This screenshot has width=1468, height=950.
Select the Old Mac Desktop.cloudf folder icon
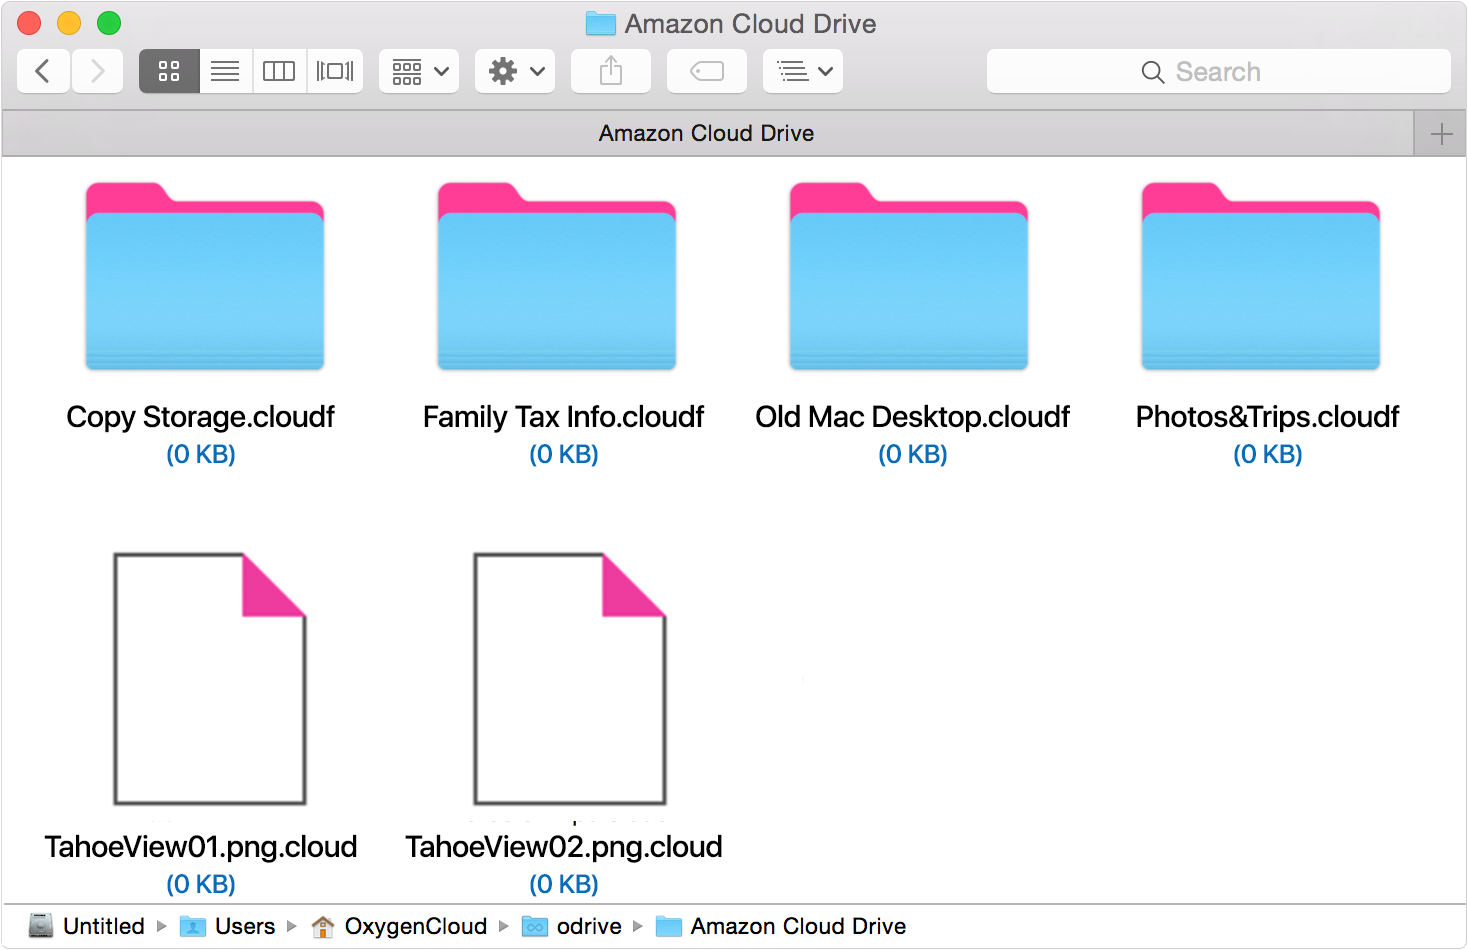(x=909, y=276)
